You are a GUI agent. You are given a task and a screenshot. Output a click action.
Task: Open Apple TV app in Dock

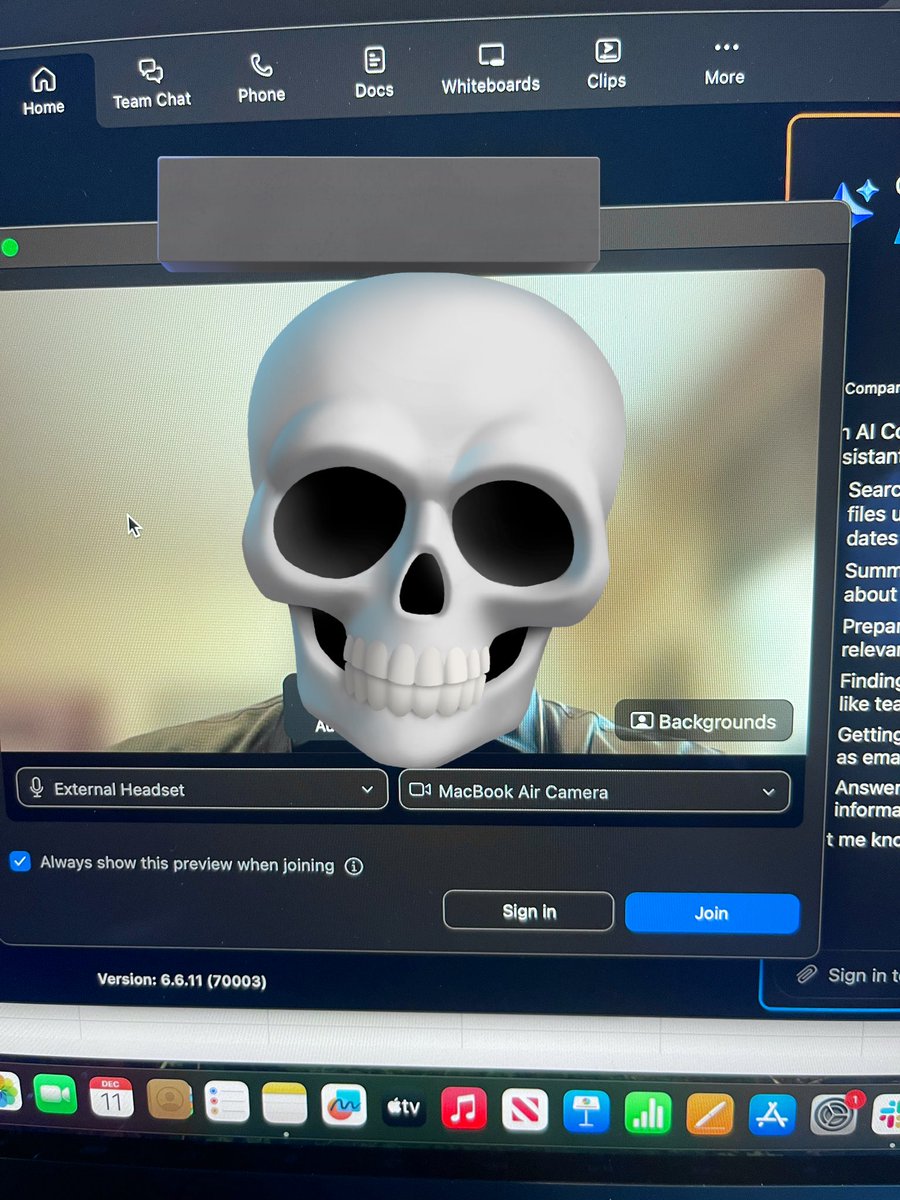click(x=404, y=1107)
